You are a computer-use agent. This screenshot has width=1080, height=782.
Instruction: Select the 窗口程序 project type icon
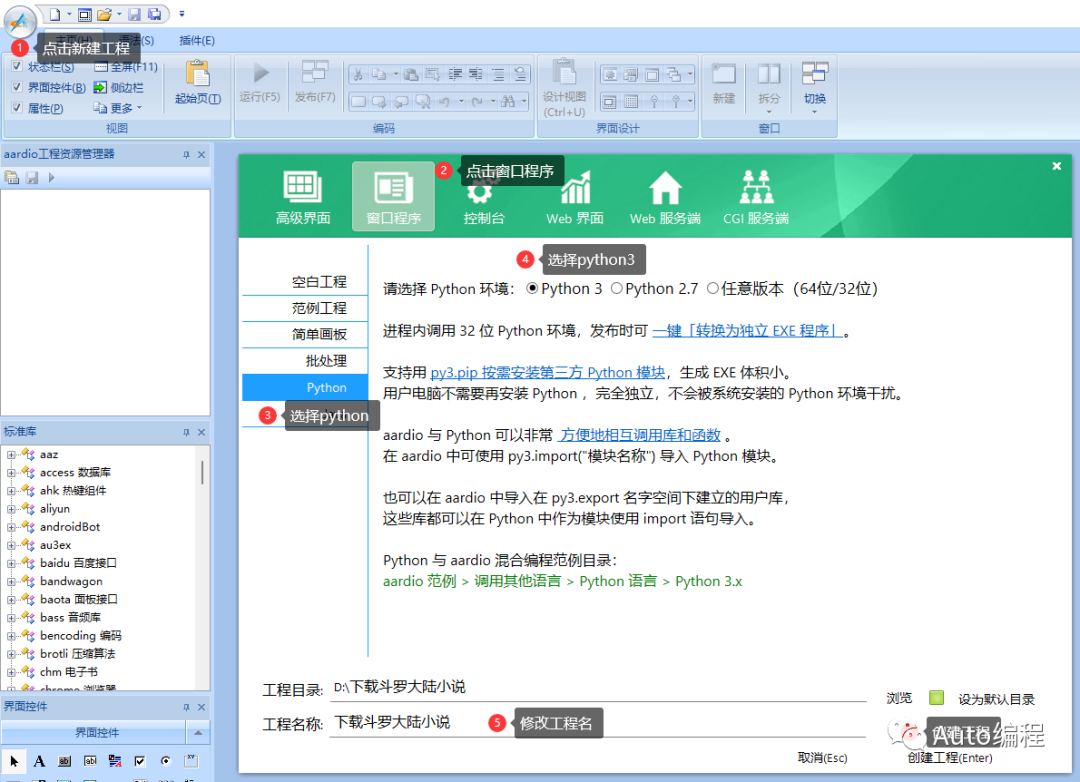[392, 195]
